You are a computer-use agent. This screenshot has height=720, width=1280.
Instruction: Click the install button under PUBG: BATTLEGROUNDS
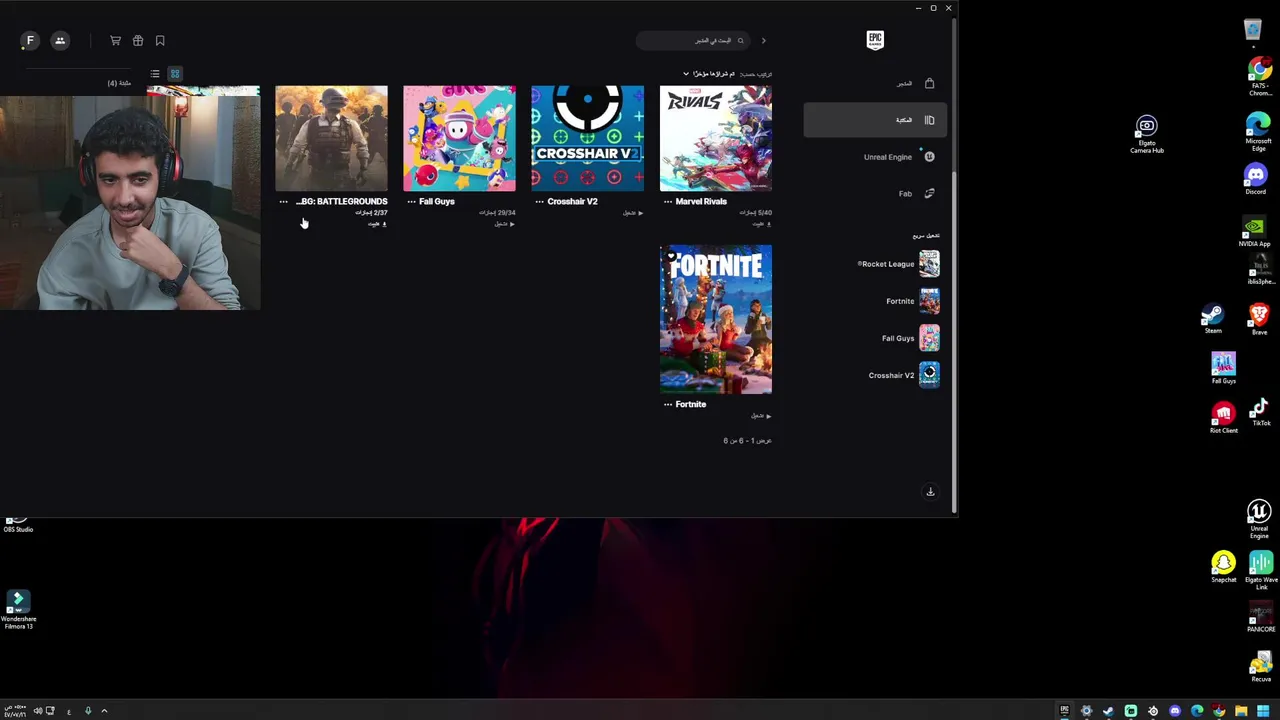coord(377,224)
